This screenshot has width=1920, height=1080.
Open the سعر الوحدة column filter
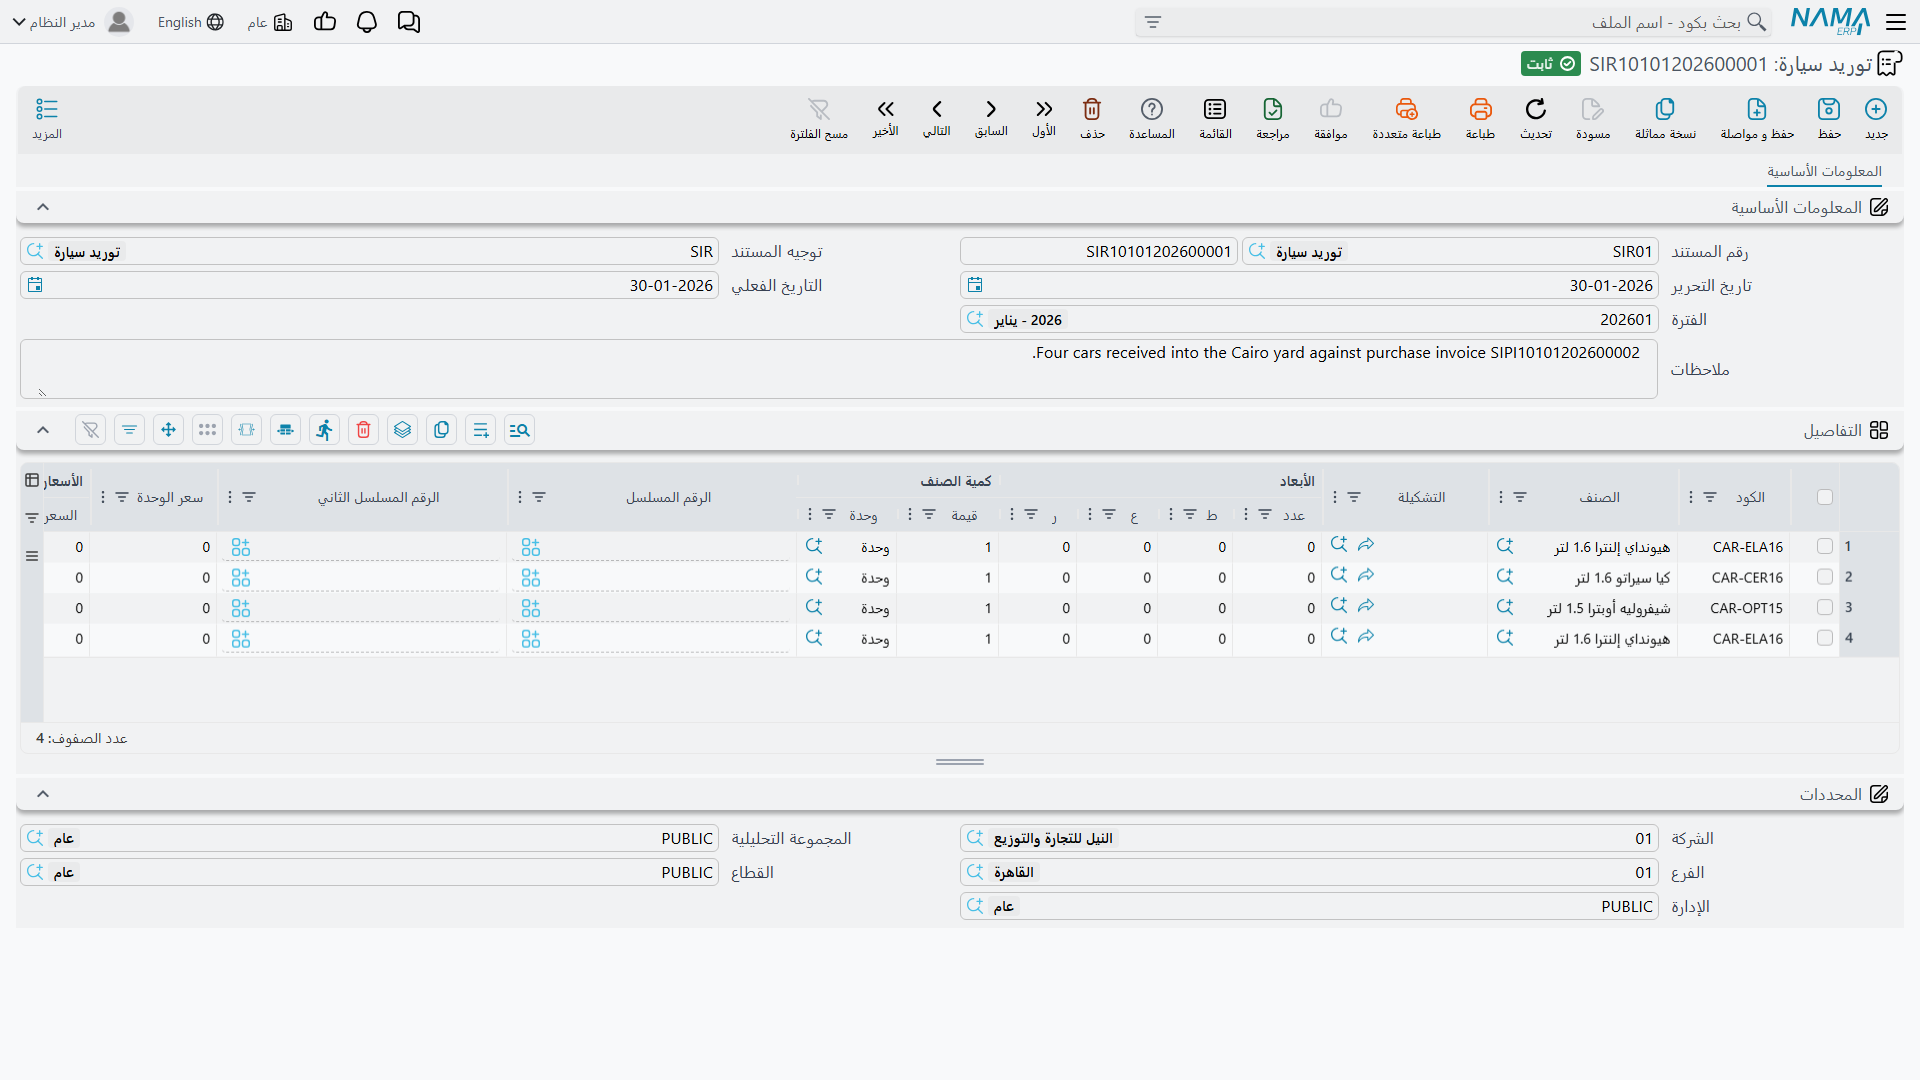tap(122, 497)
